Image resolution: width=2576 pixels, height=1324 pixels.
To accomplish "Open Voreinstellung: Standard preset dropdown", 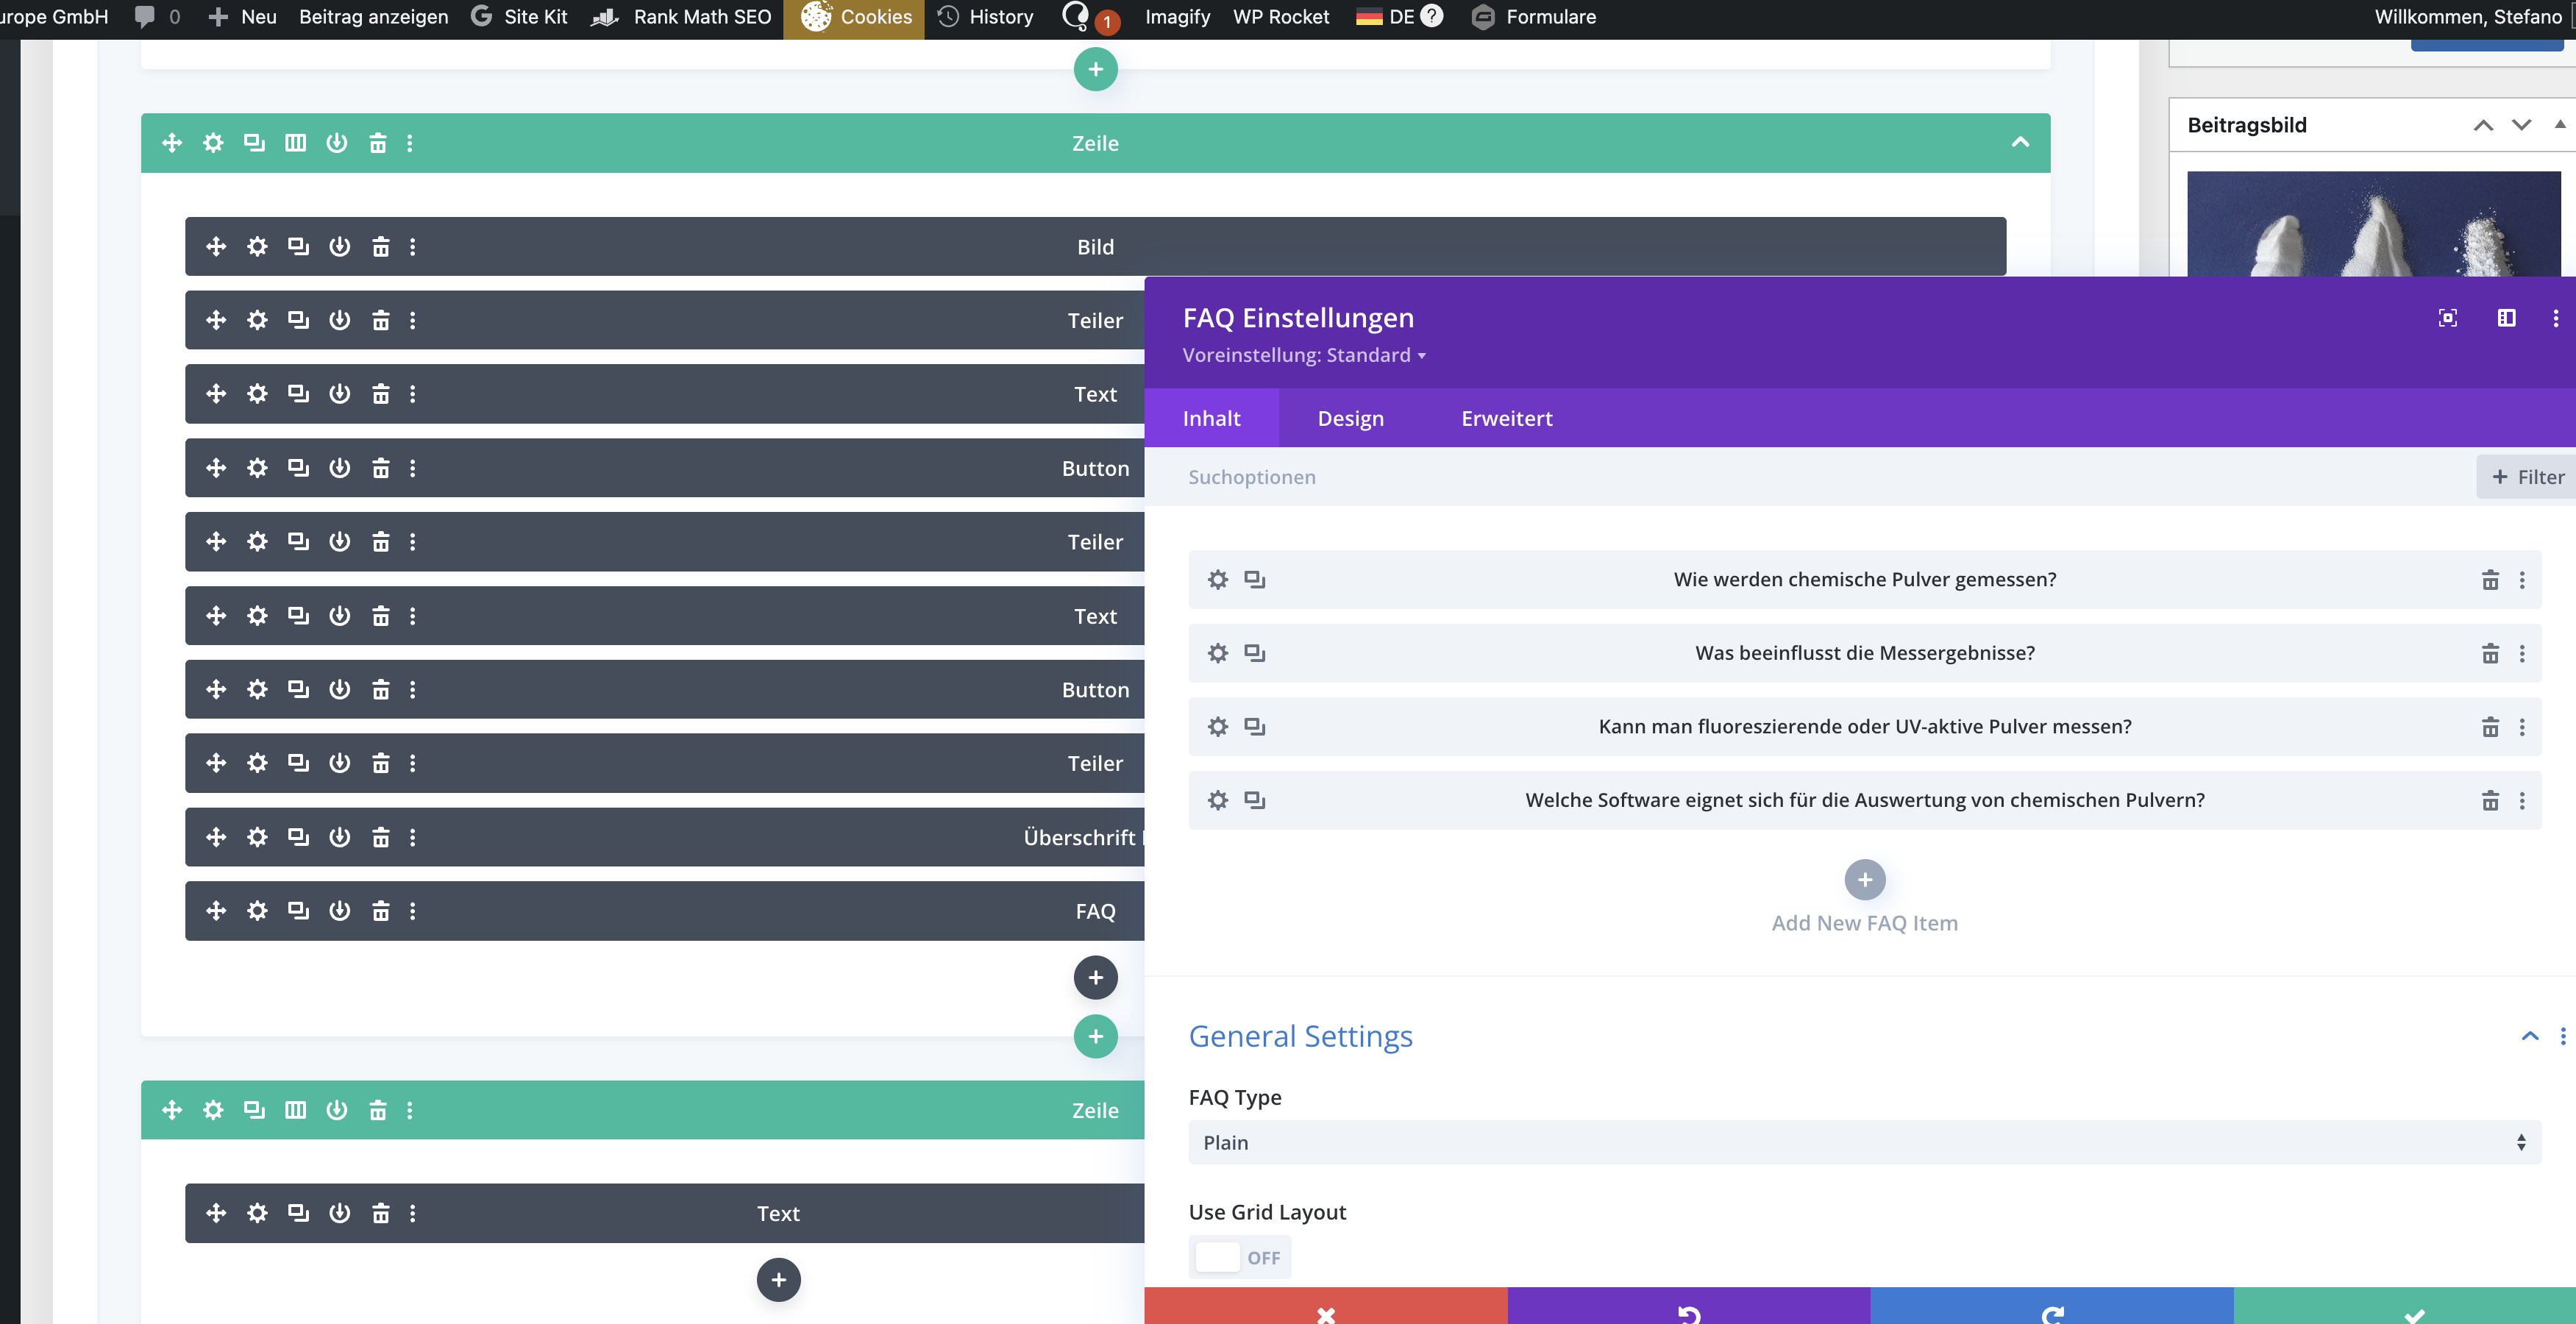I will pyautogui.click(x=1303, y=355).
